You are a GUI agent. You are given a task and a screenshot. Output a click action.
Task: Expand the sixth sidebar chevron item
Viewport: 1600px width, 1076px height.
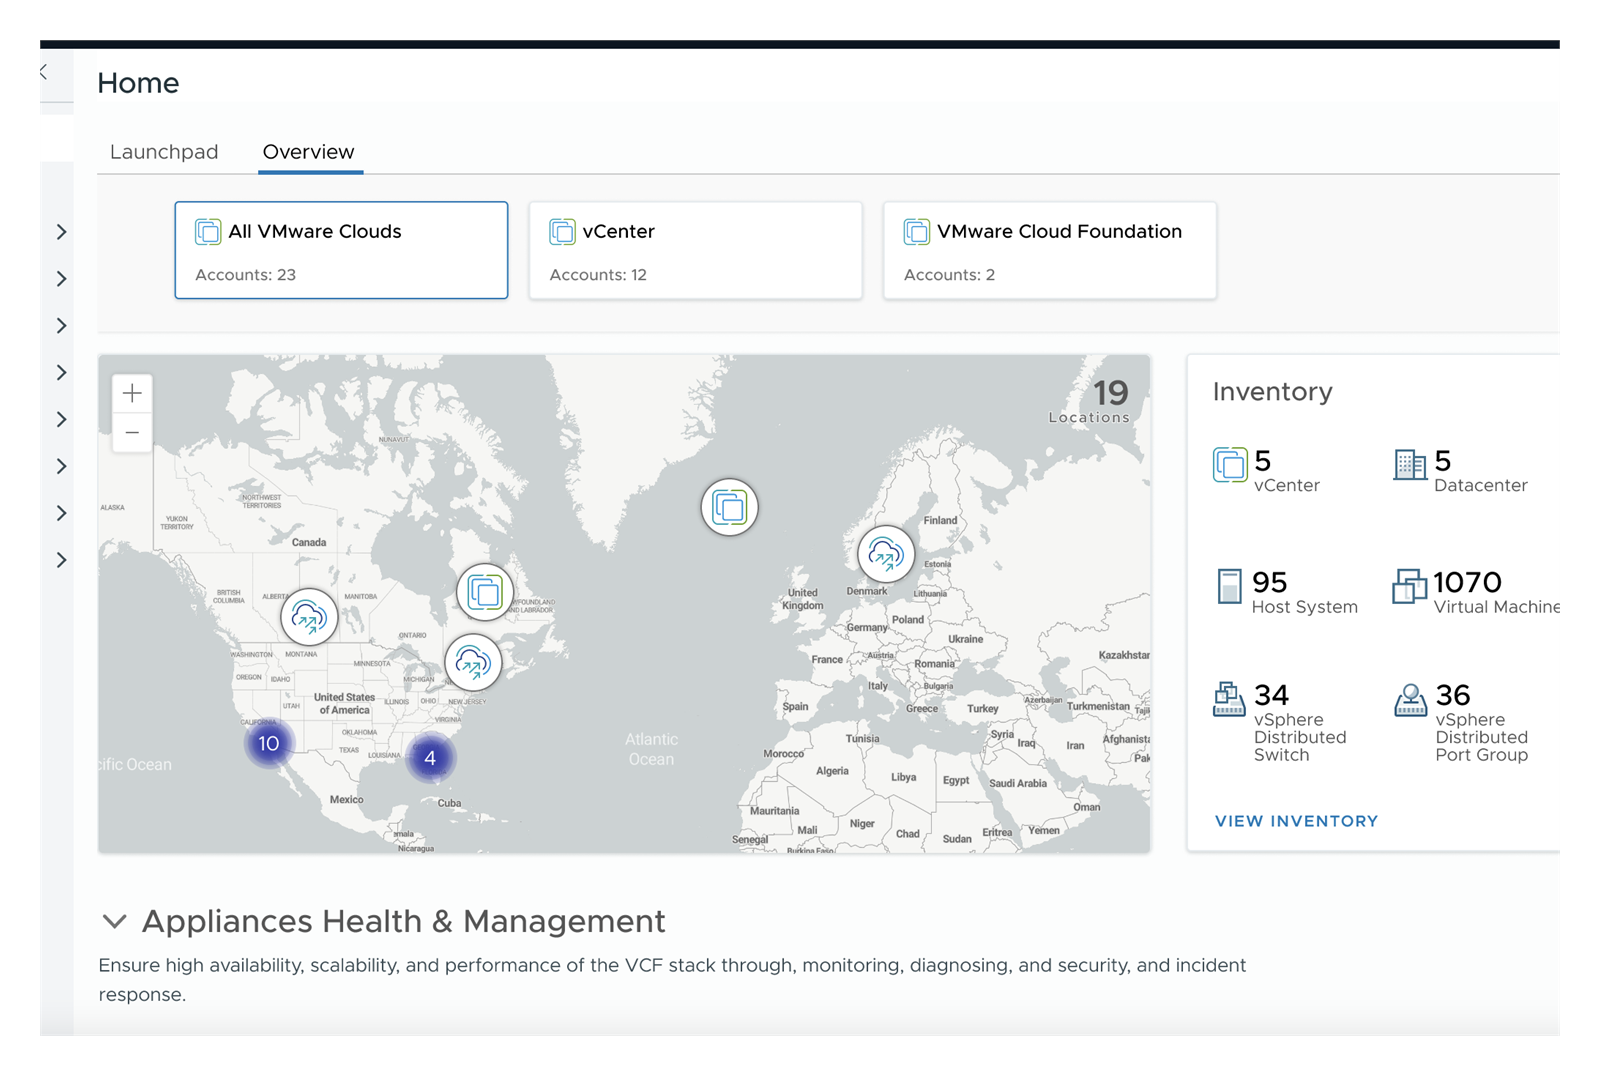pos(62,466)
